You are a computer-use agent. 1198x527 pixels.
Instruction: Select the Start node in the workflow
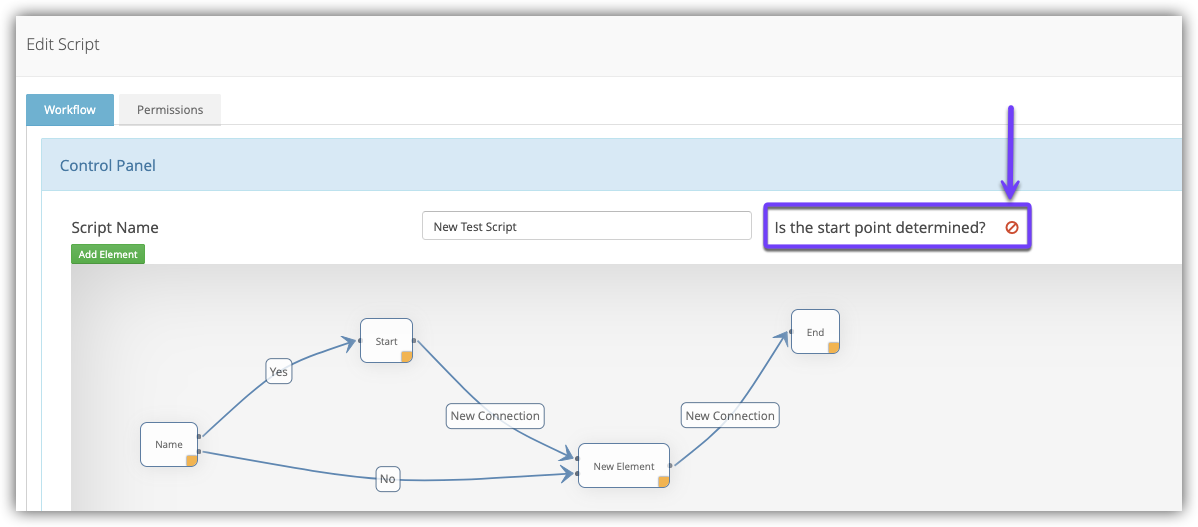pyautogui.click(x=385, y=341)
